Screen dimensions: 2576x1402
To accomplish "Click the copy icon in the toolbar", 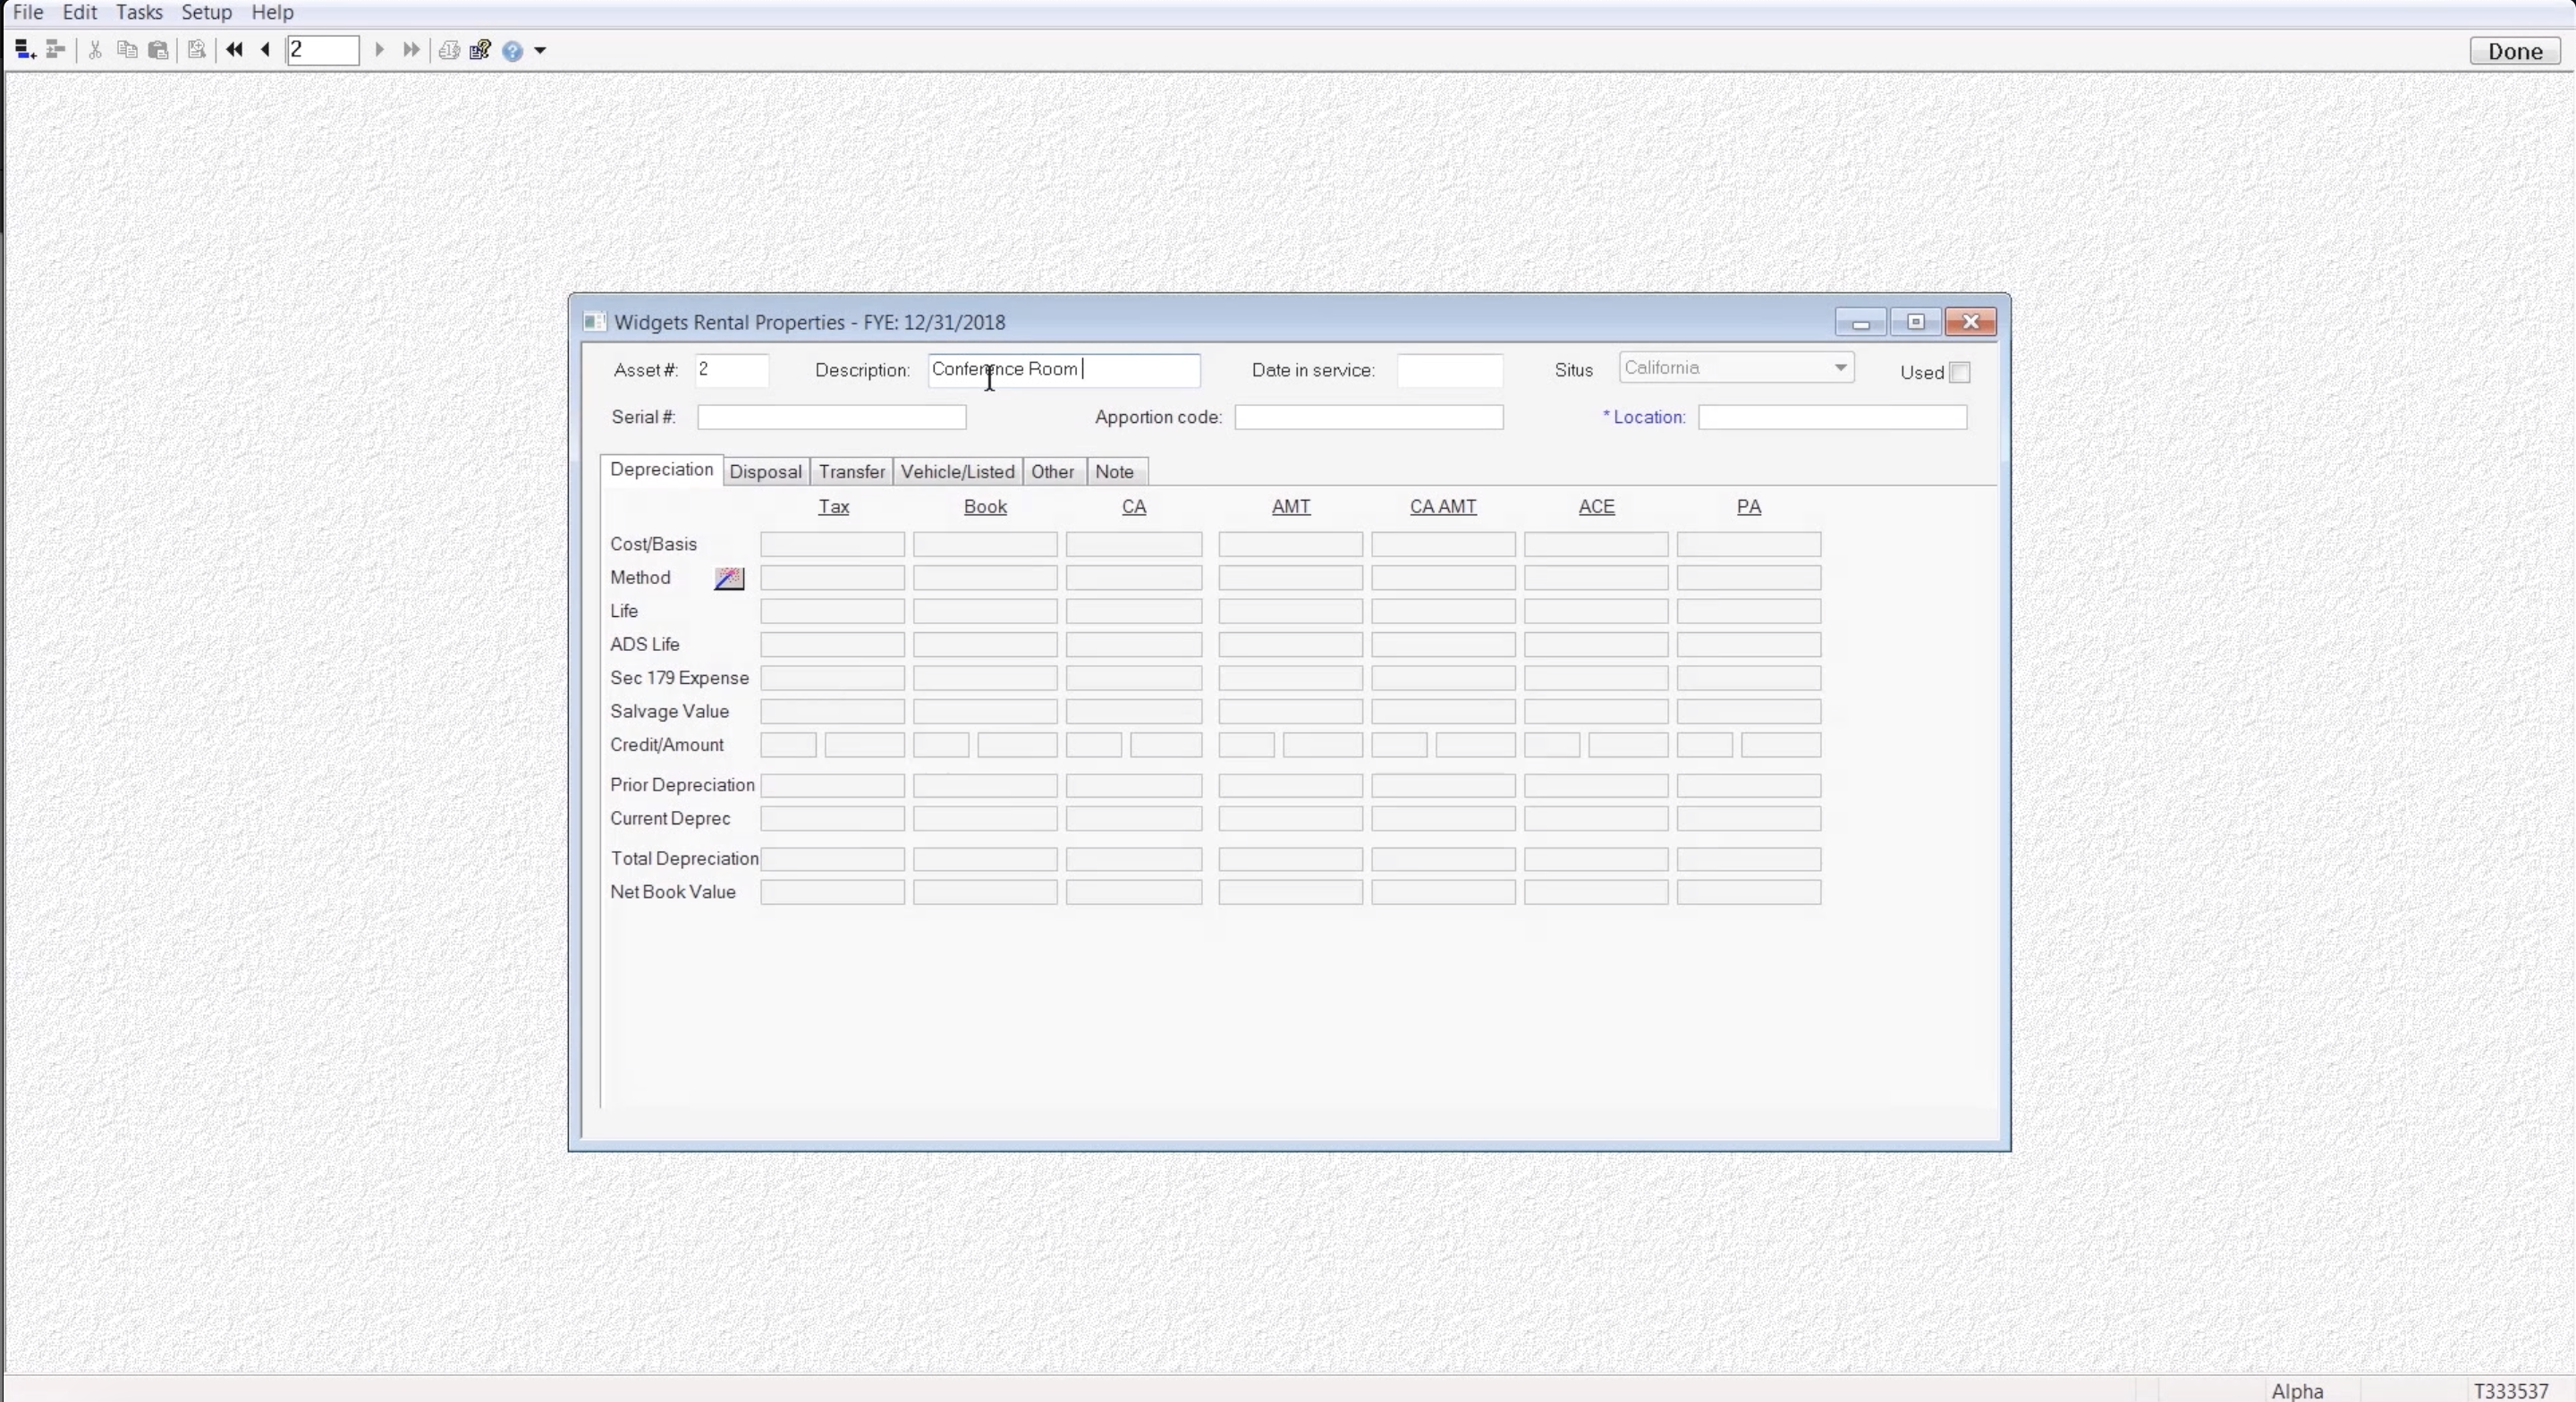I will click(127, 50).
